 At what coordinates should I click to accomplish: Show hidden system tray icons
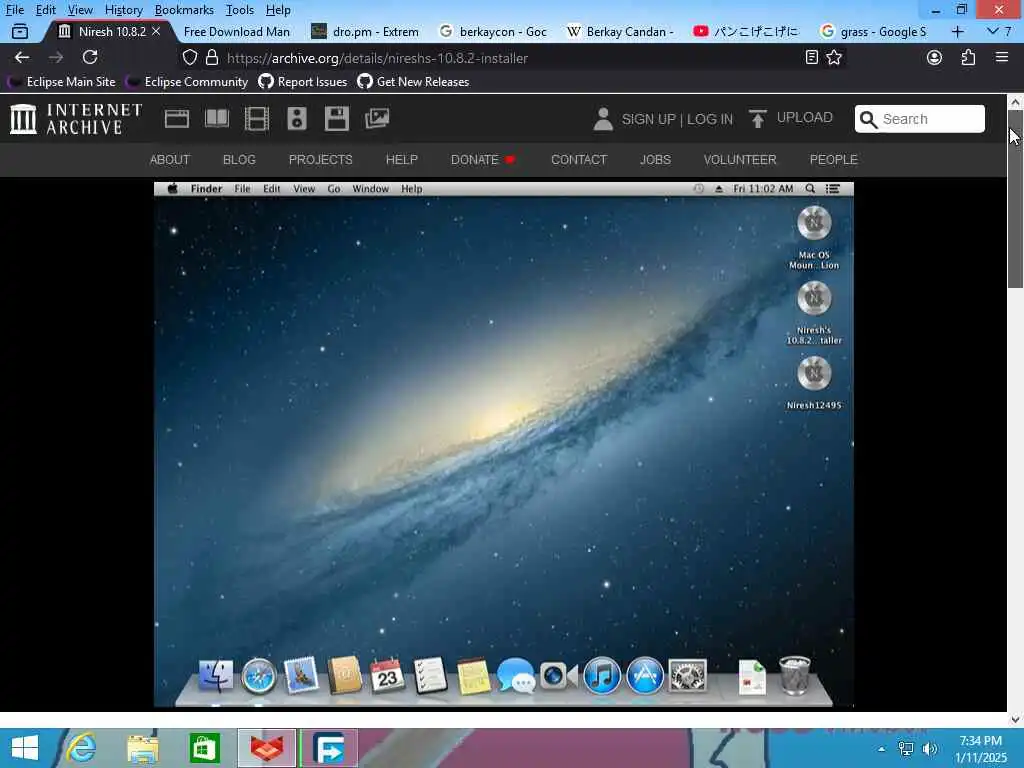(x=882, y=749)
